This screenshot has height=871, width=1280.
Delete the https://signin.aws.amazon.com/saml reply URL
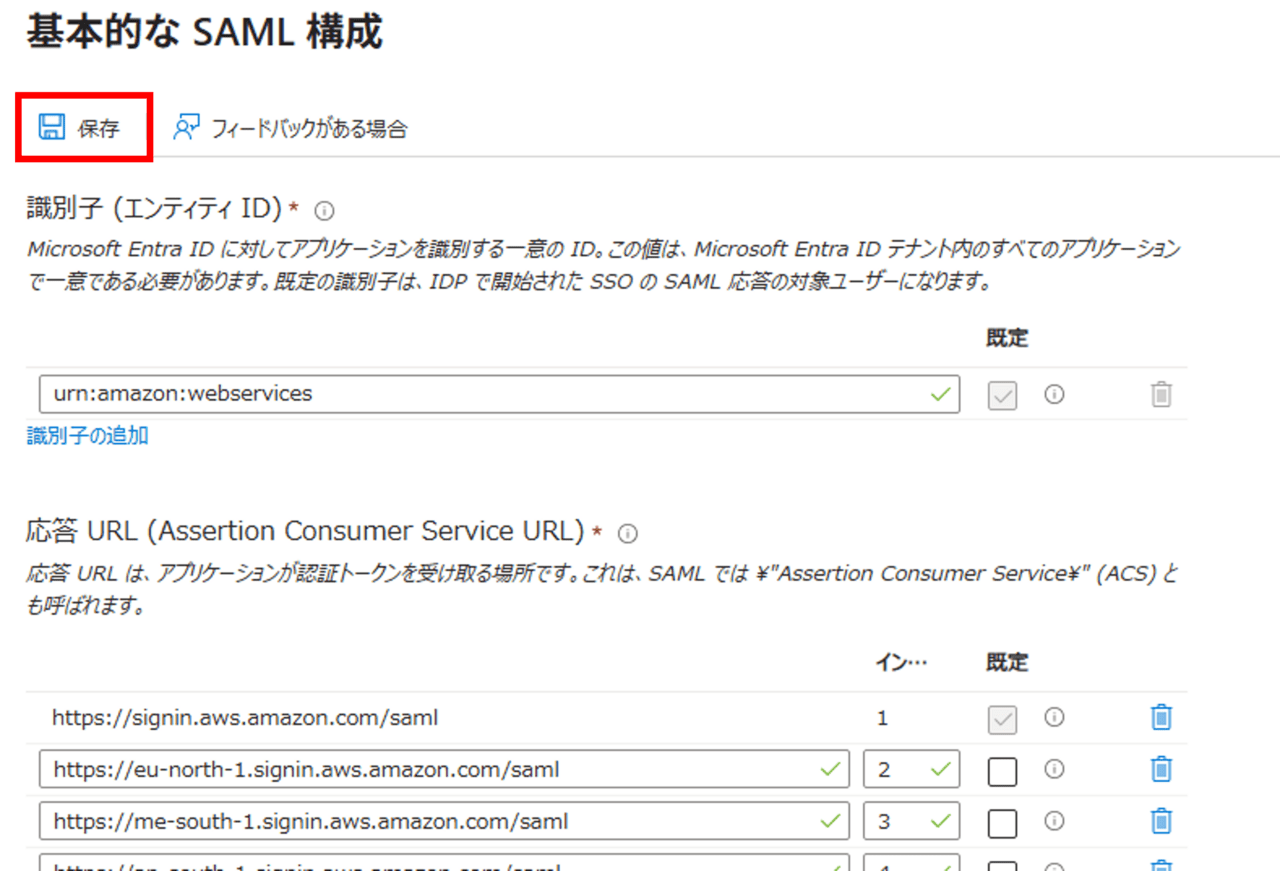[x=1160, y=717]
